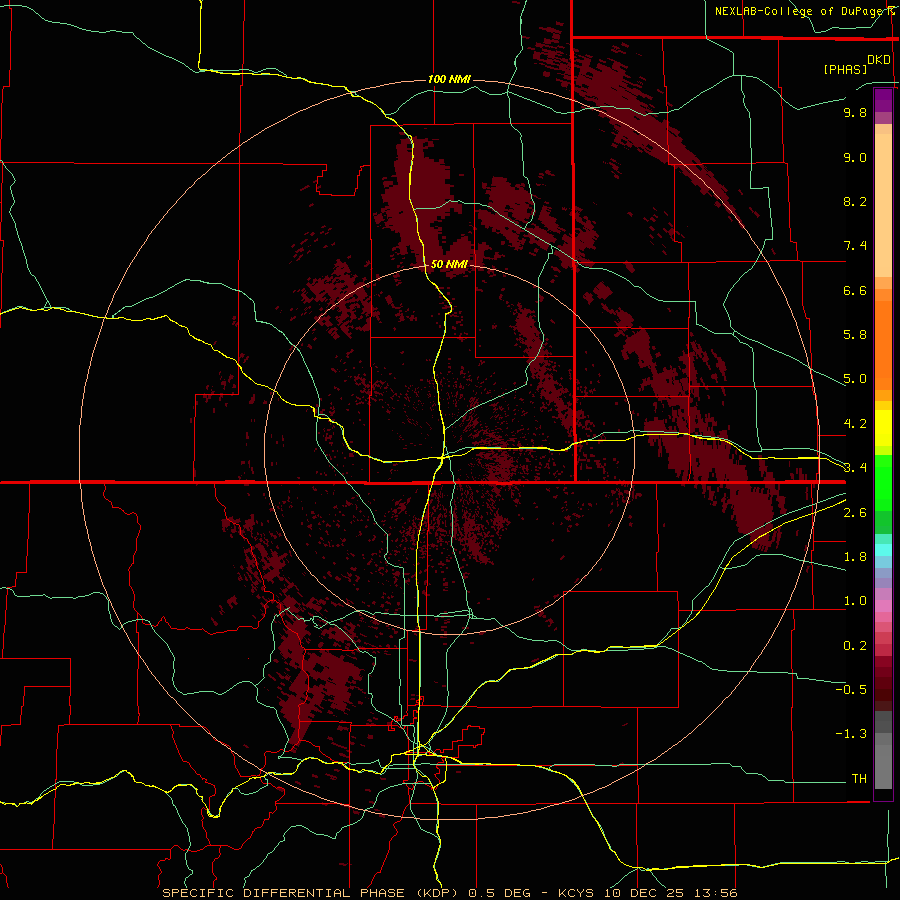This screenshot has height=900, width=900.
Task: Click the 3.4 scale label
Action: [x=855, y=468]
